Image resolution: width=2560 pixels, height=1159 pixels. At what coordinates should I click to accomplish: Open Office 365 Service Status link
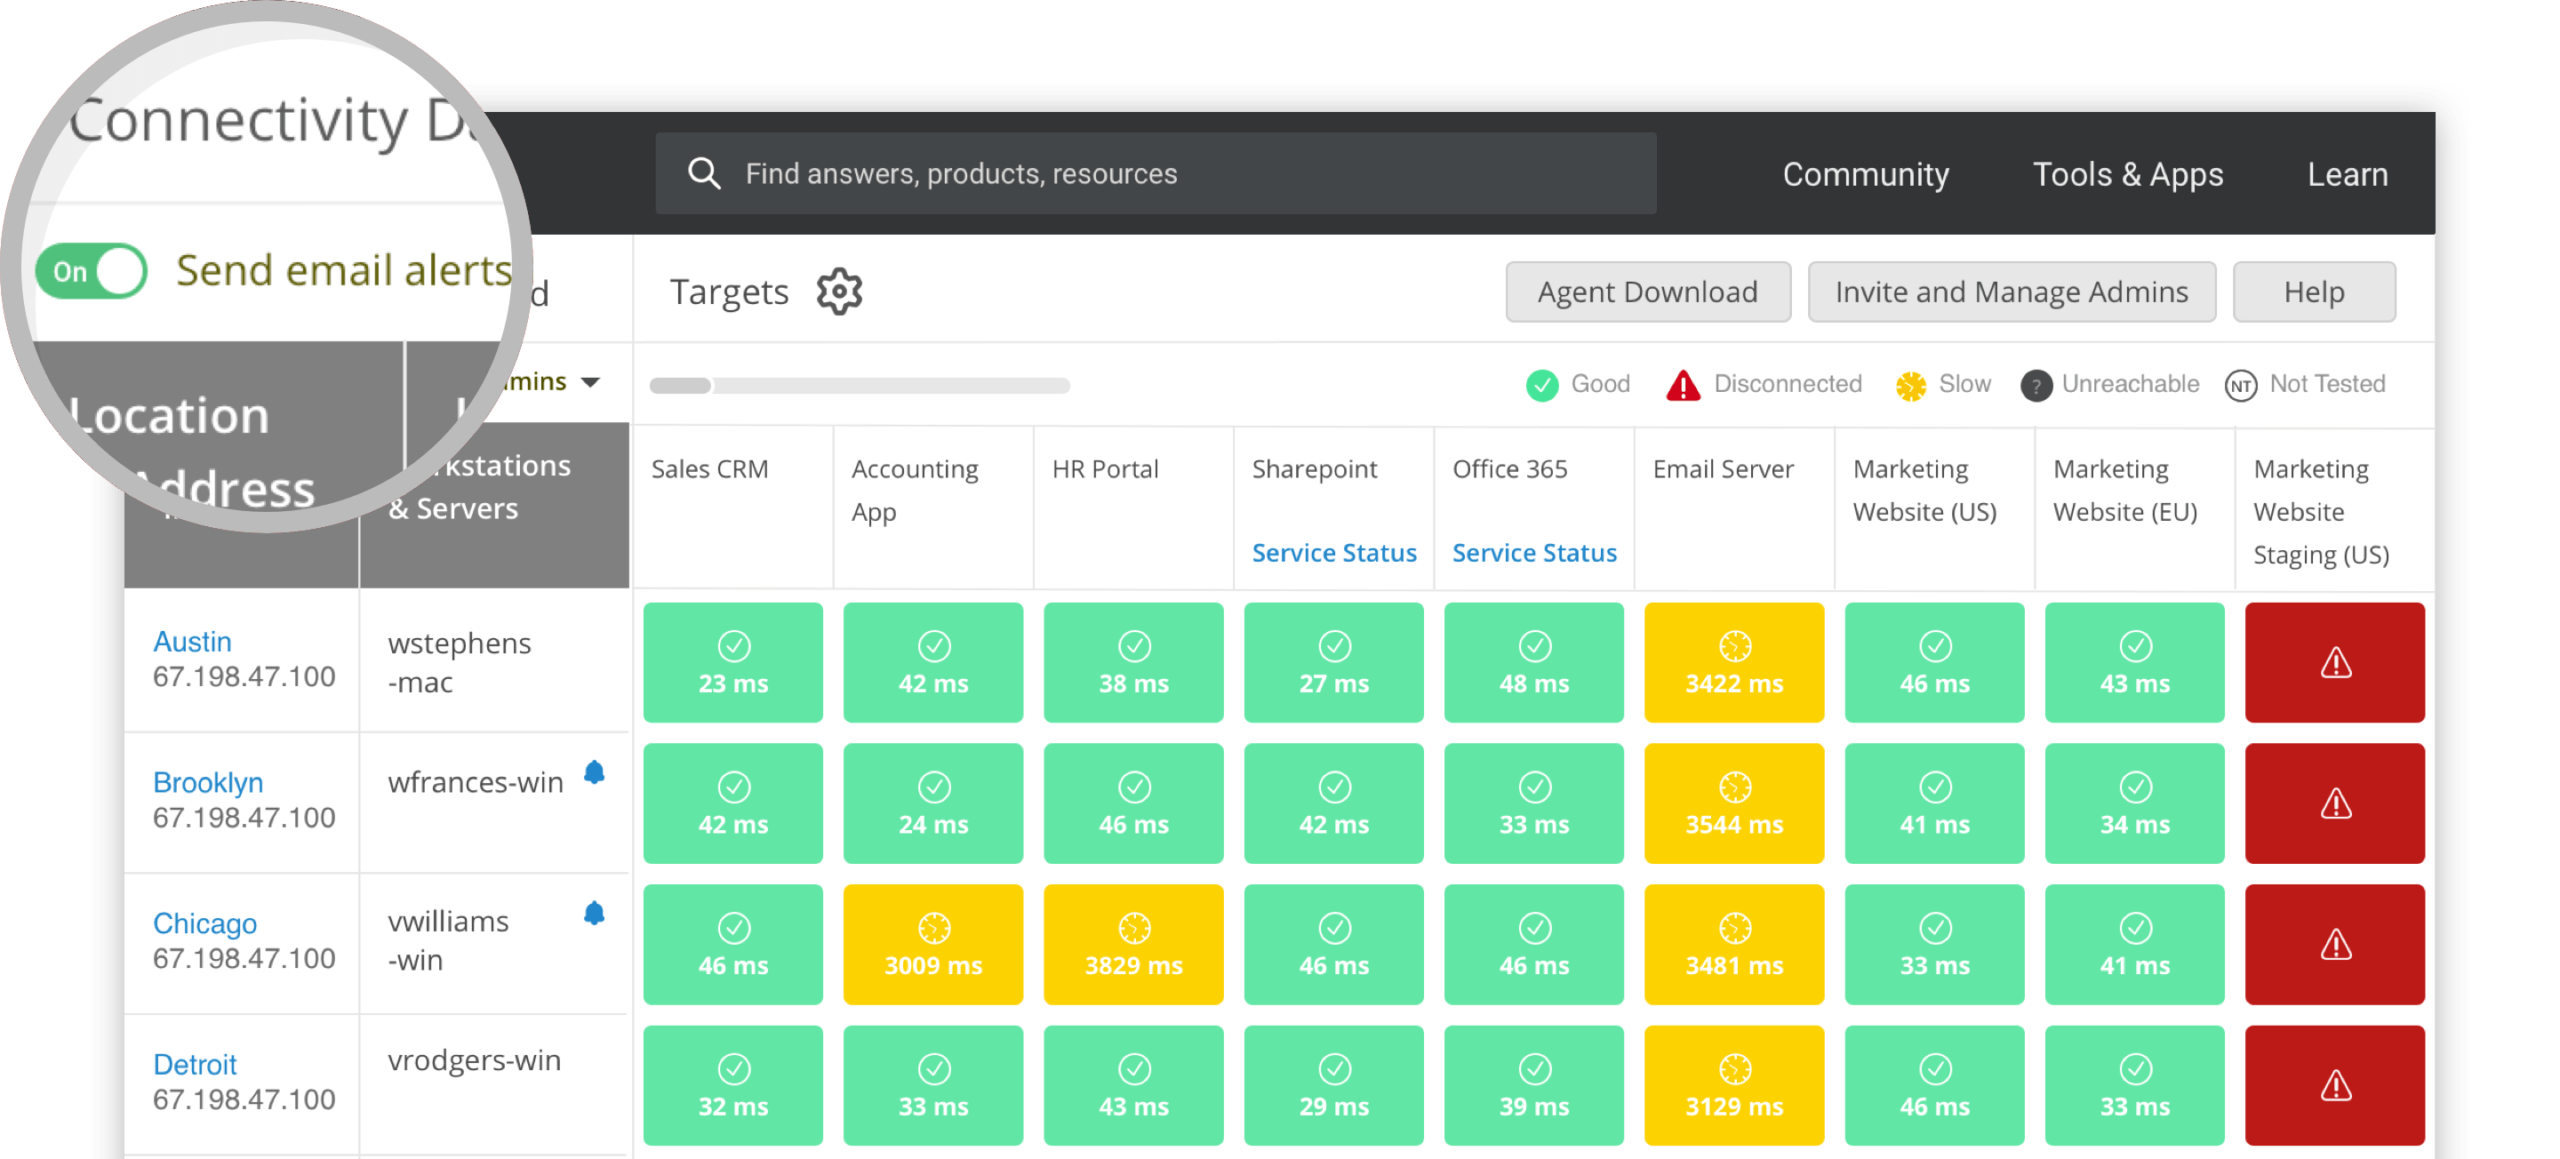coord(1533,553)
